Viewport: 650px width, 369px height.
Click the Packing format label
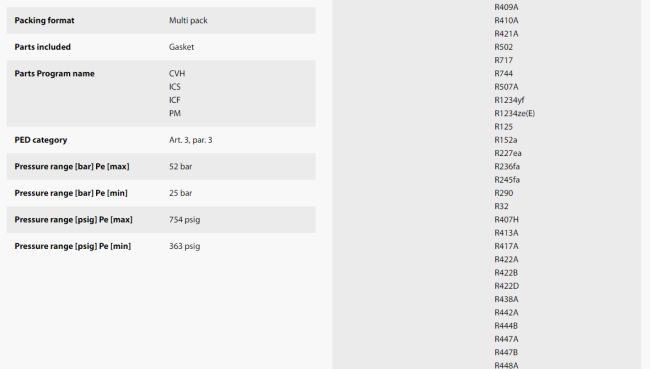pyautogui.click(x=44, y=20)
